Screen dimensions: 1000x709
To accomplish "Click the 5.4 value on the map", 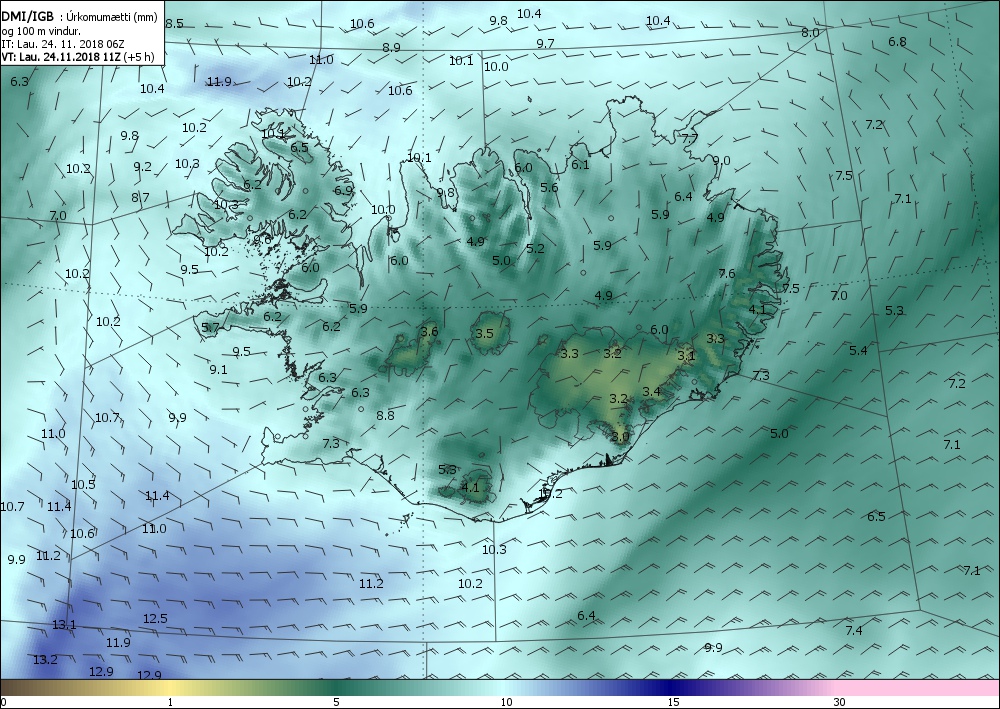I will pos(858,351).
